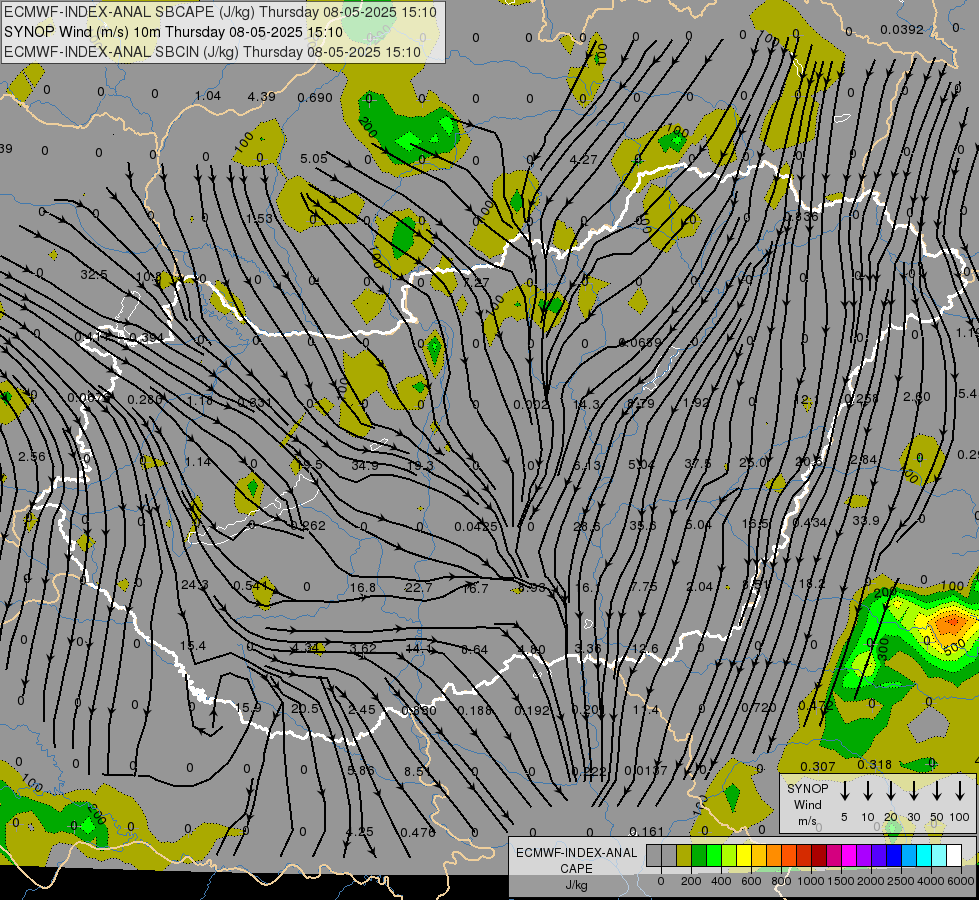Click the 50 m/s wind arrow in legend
Viewport: 979px width, 900px height.
point(937,791)
